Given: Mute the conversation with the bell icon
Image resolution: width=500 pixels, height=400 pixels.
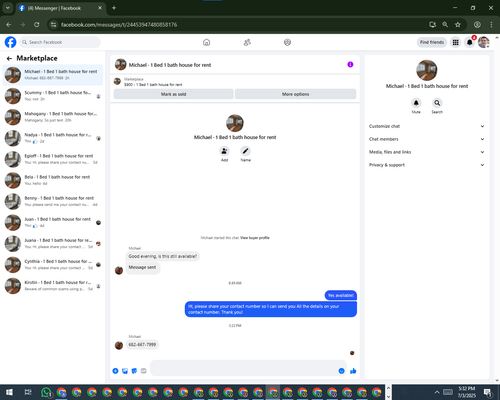Looking at the screenshot, I should (x=416, y=103).
